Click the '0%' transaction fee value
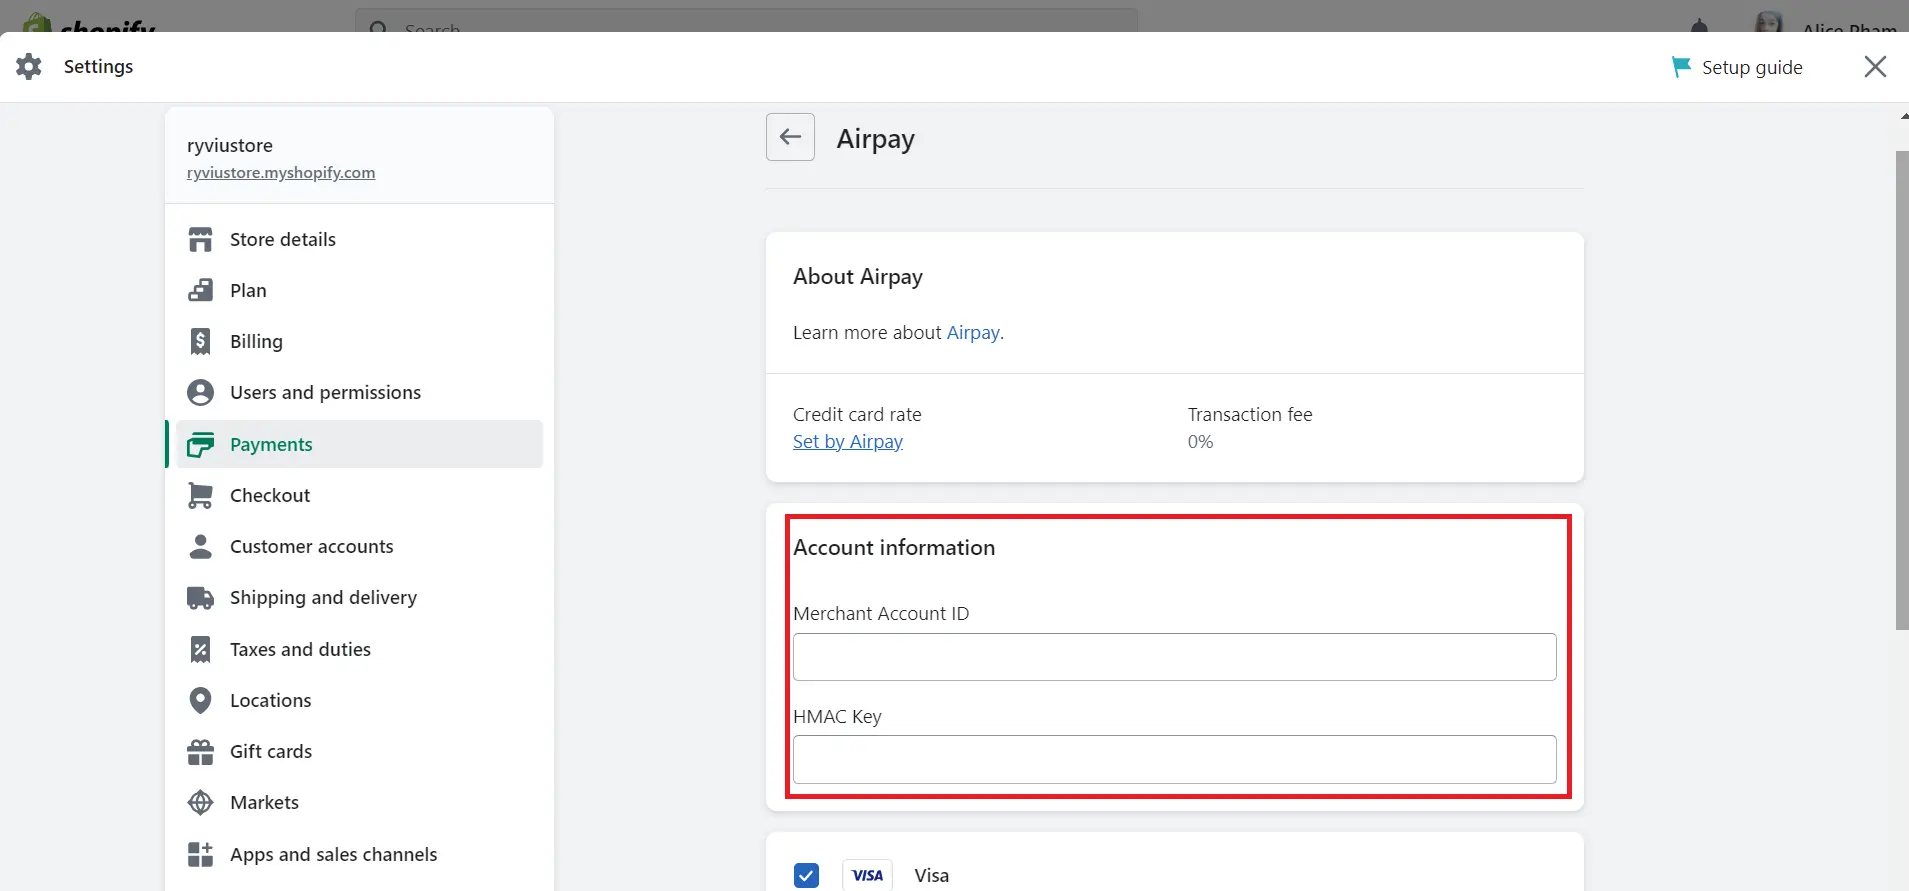Viewport: 1909px width, 891px height. tap(1200, 442)
